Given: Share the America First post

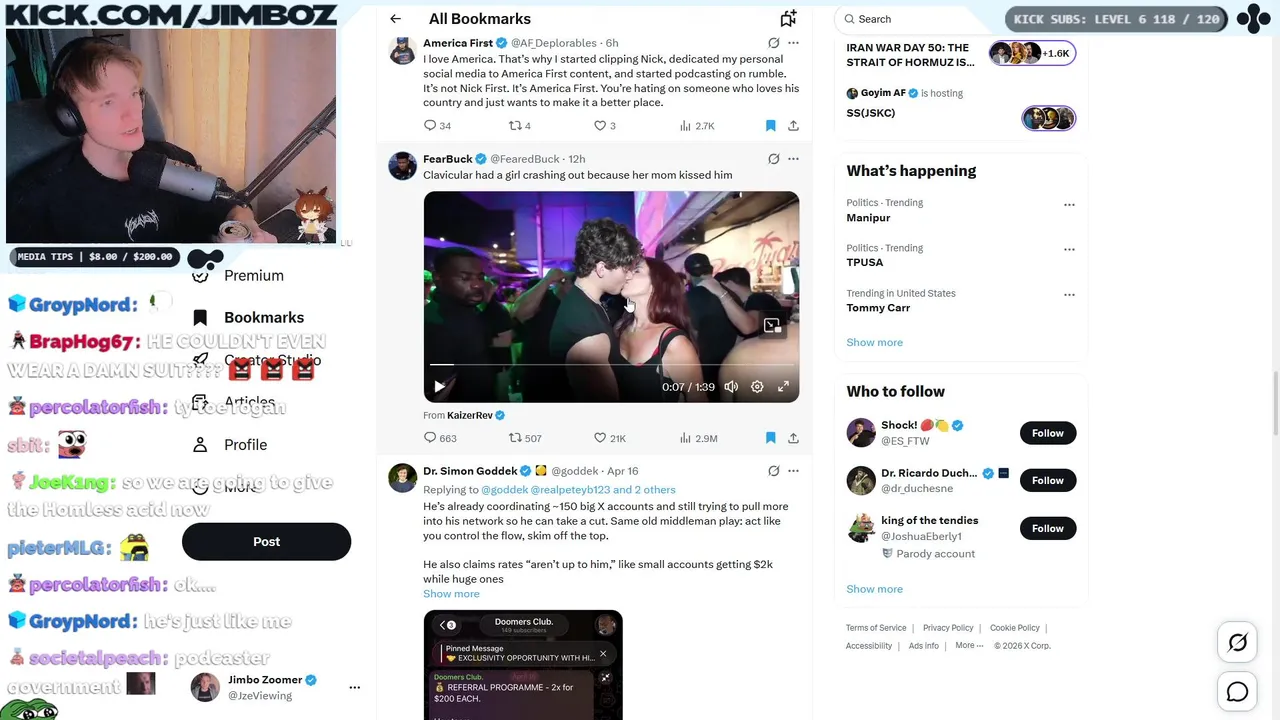Looking at the screenshot, I should (x=793, y=126).
